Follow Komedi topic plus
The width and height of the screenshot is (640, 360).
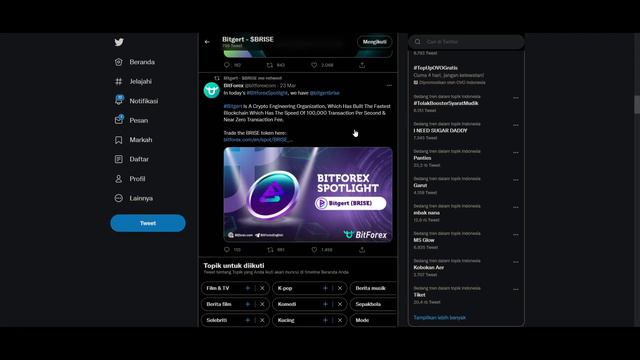[325, 304]
